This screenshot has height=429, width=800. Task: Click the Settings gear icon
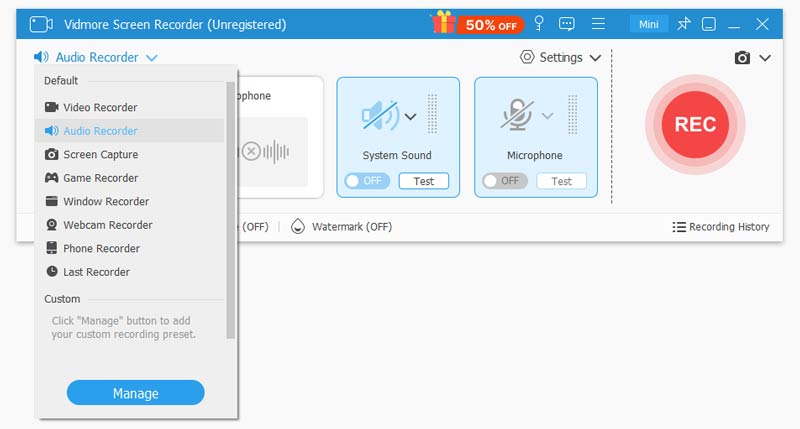click(x=527, y=57)
